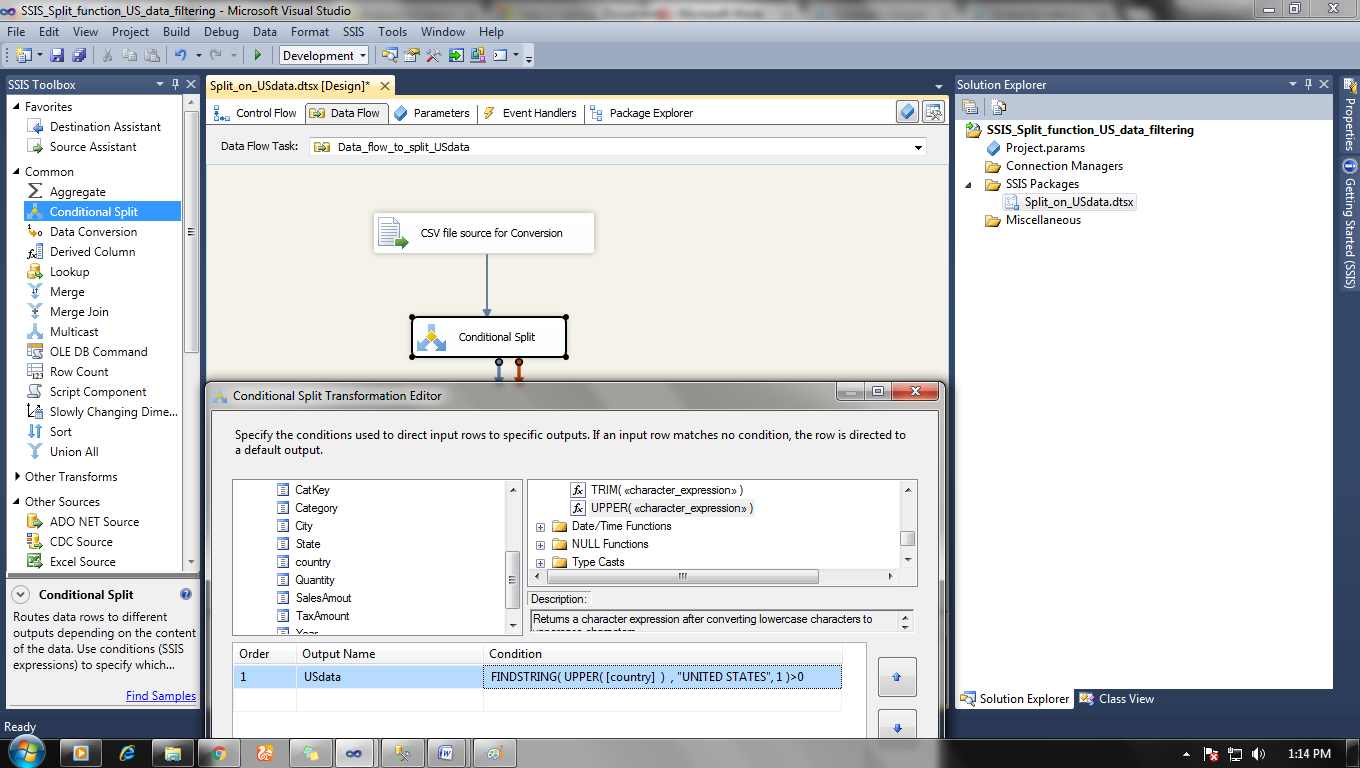Open the Solution Explorer toolbar icon
1360x768 pixels.
(x=390, y=55)
